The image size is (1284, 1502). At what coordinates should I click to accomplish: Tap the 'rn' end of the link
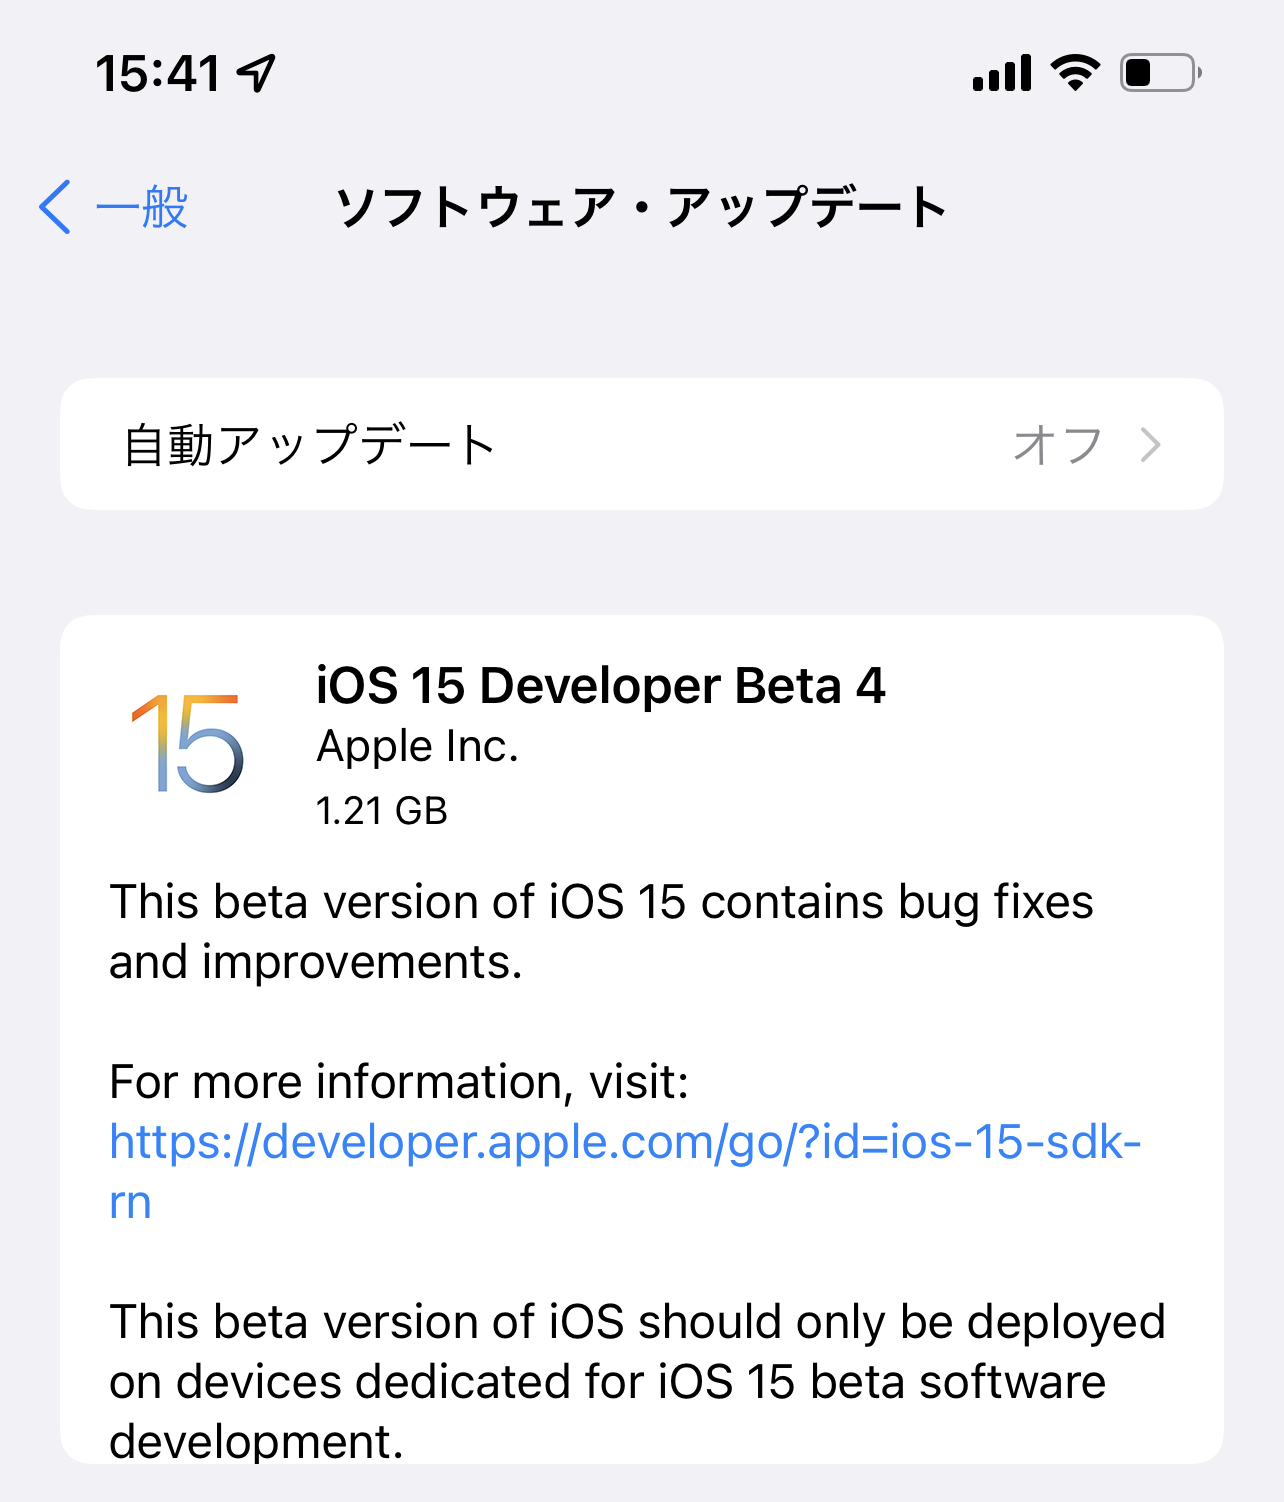point(130,1202)
